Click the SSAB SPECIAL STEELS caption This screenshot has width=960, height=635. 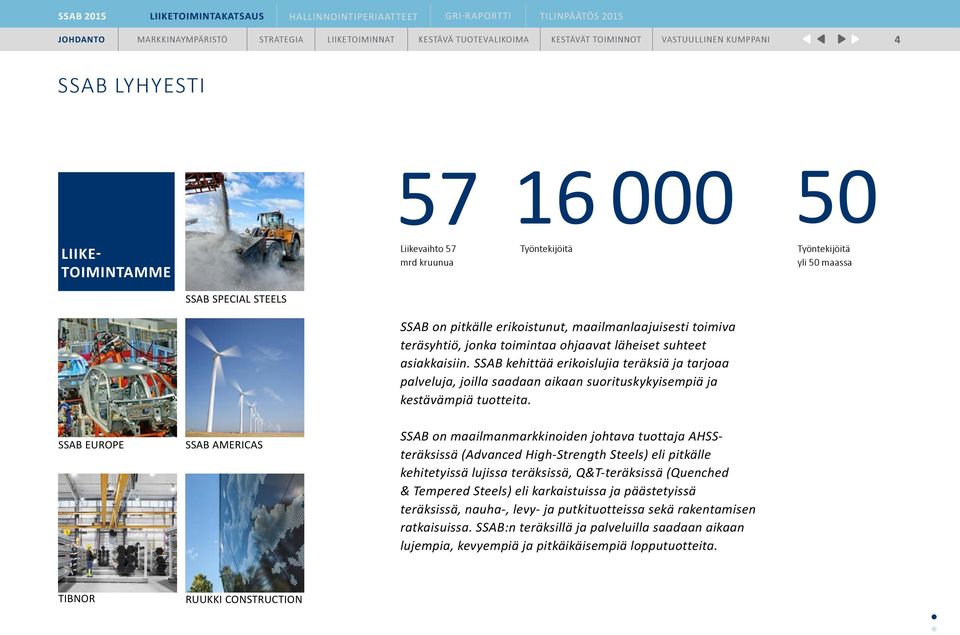pos(236,299)
